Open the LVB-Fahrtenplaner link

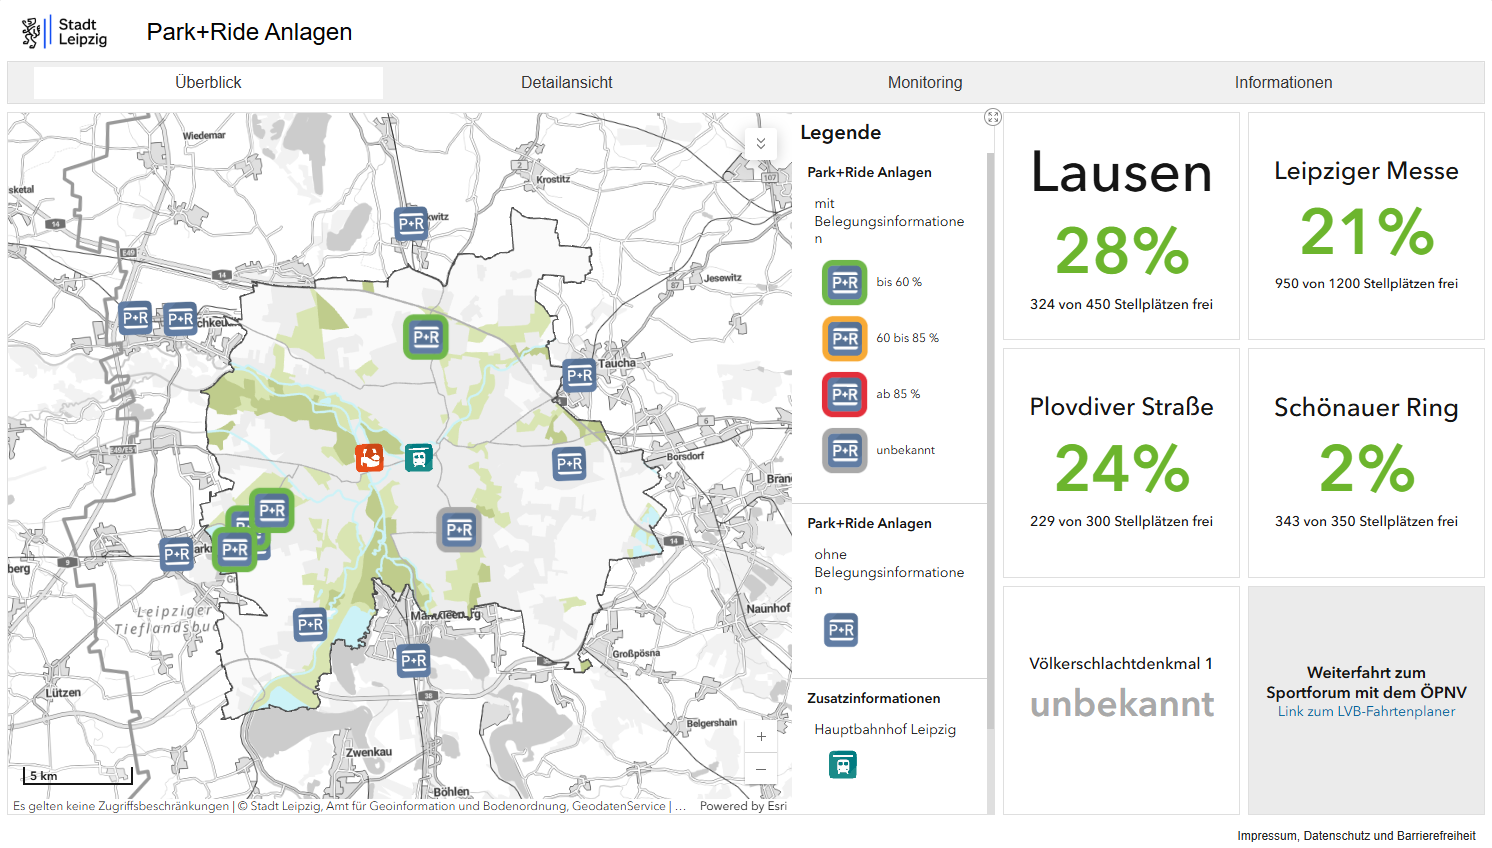click(1366, 712)
